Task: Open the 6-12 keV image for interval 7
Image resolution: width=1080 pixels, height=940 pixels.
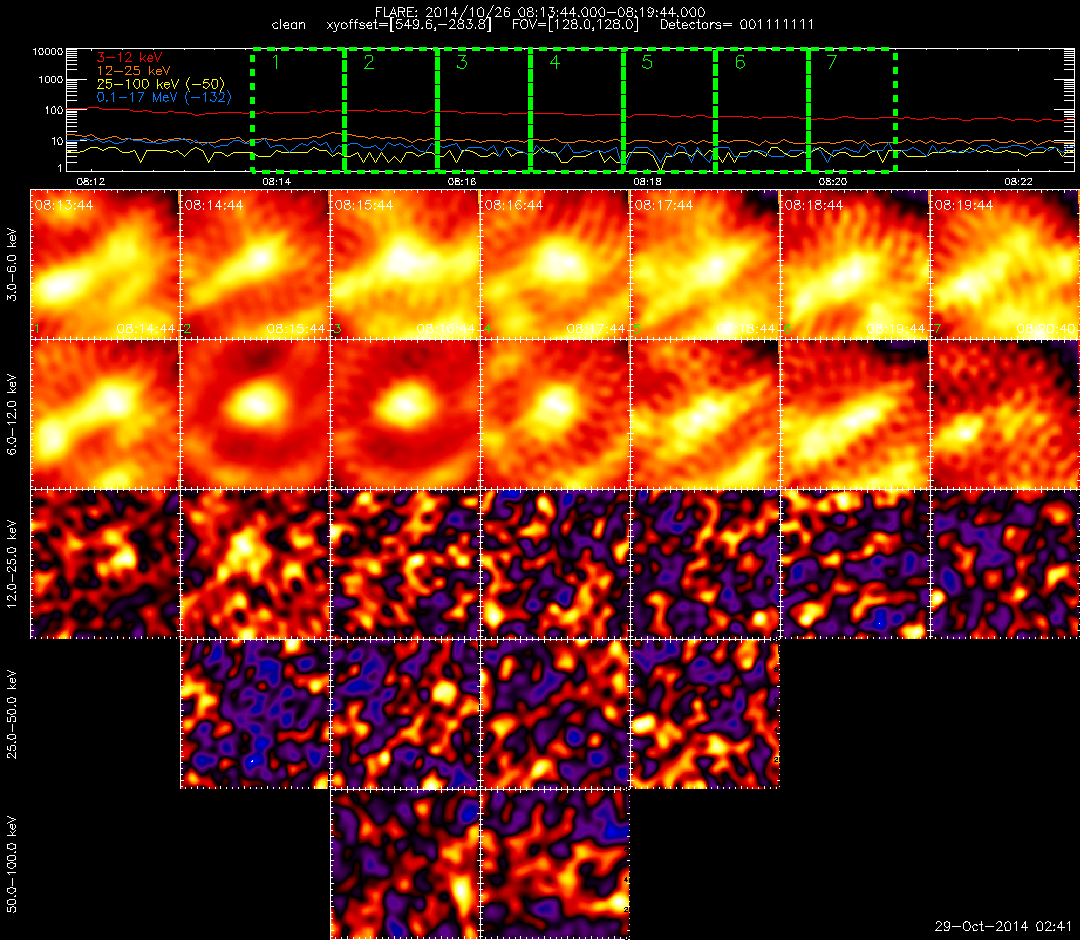Action: point(1005,415)
